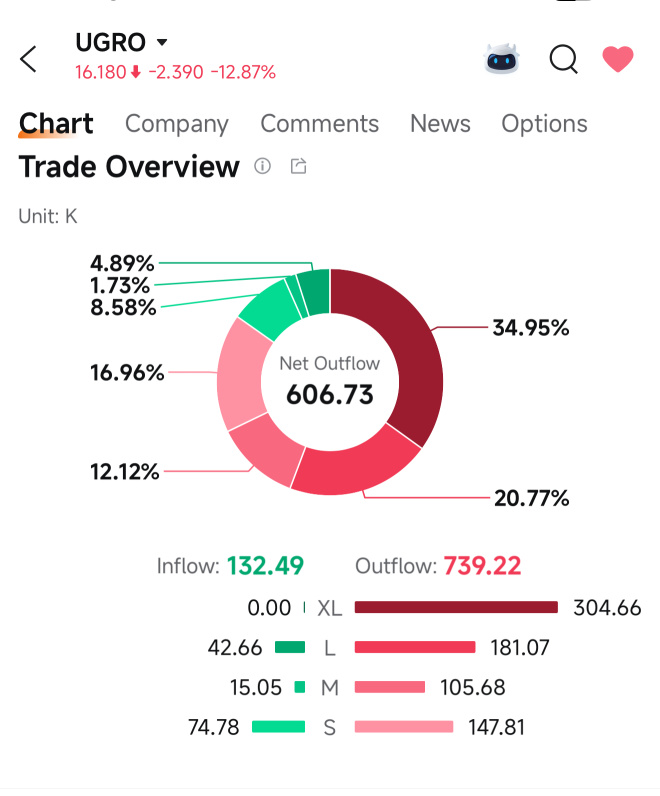The width and height of the screenshot is (660, 796).
Task: Click the Net Outflow 606.73 center value
Action: coord(330,394)
